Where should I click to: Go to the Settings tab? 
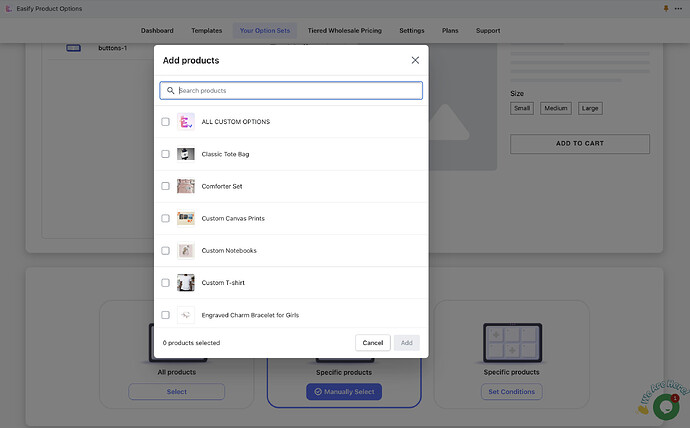pos(412,30)
